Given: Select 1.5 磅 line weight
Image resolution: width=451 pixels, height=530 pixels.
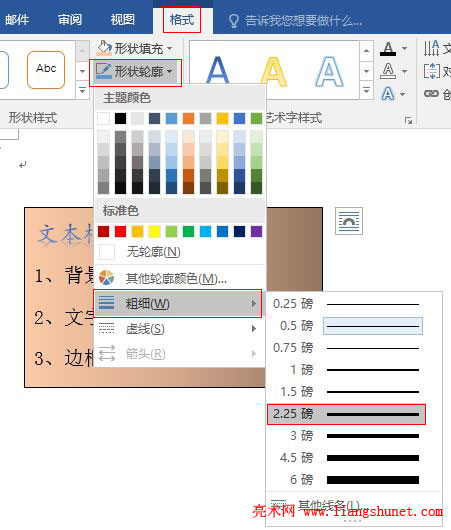Looking at the screenshot, I should [x=346, y=392].
